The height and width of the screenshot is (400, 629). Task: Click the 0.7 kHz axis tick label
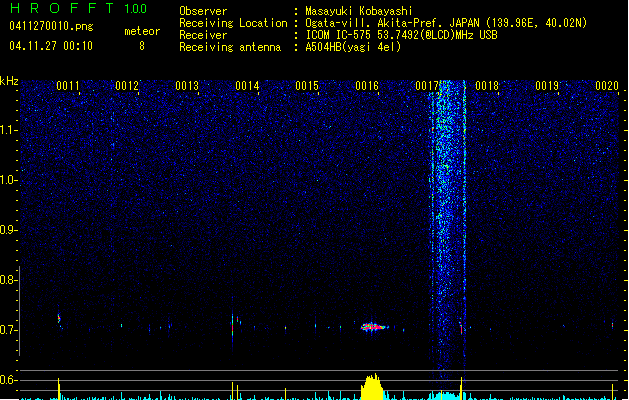tap(8, 330)
